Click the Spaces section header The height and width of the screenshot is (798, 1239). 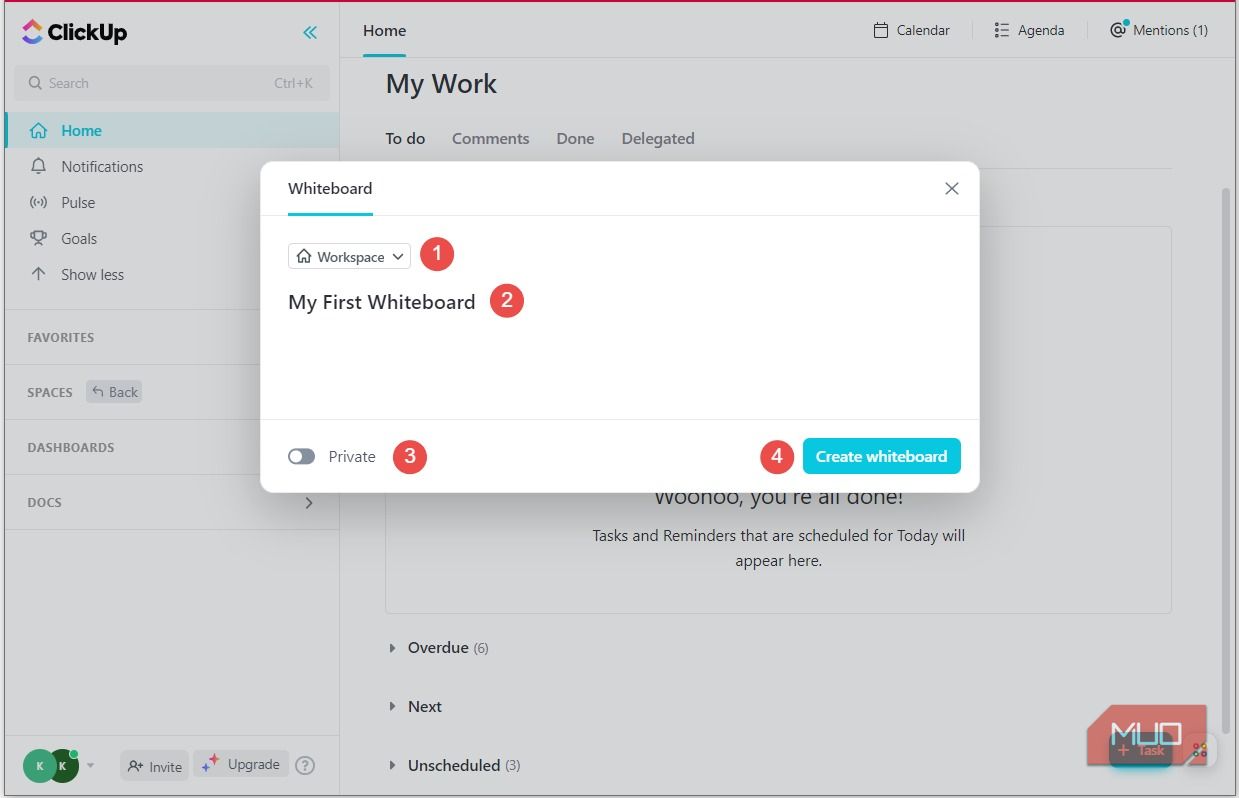(x=50, y=392)
